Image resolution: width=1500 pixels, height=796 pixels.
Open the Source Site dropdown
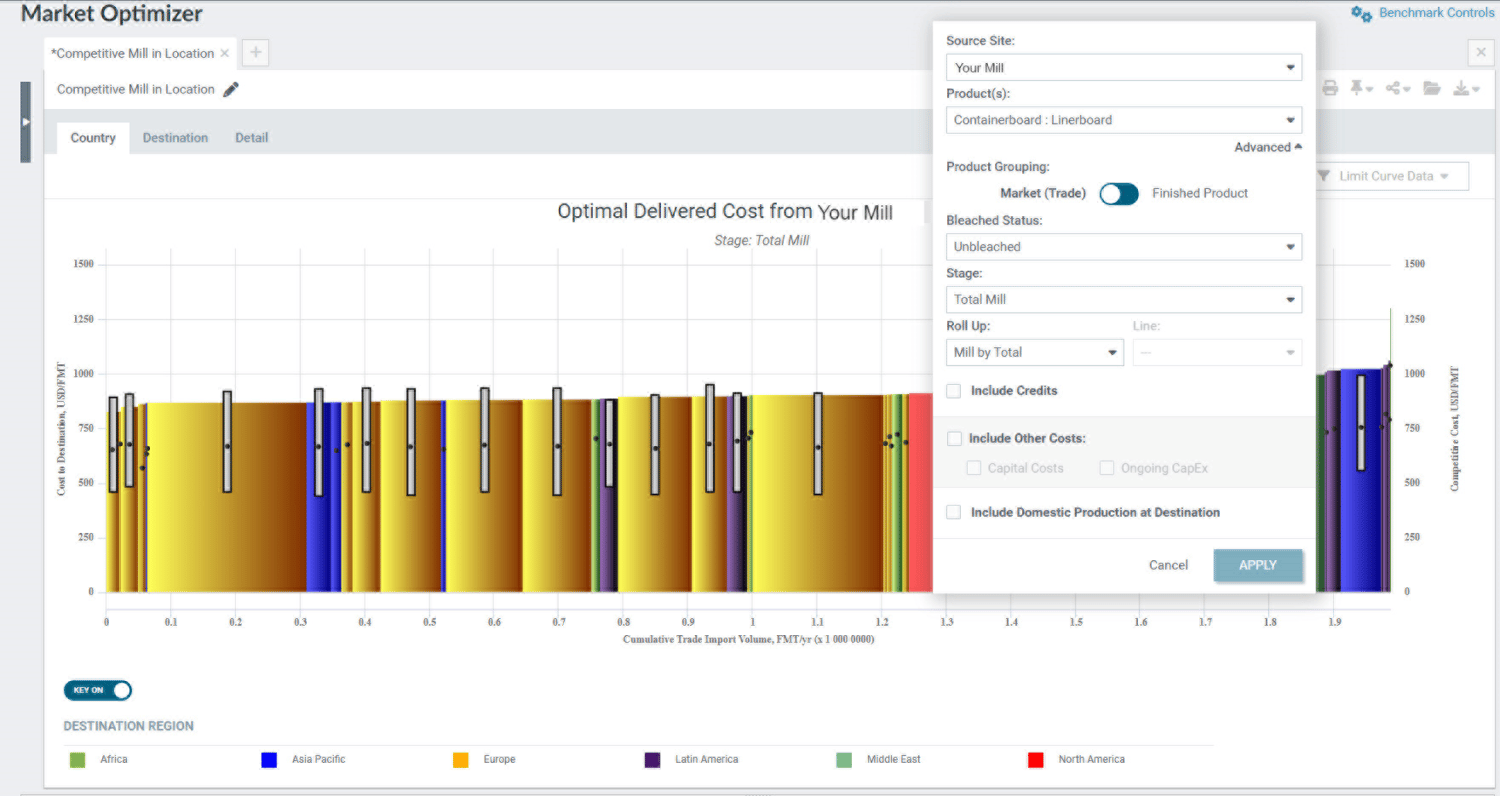1124,67
